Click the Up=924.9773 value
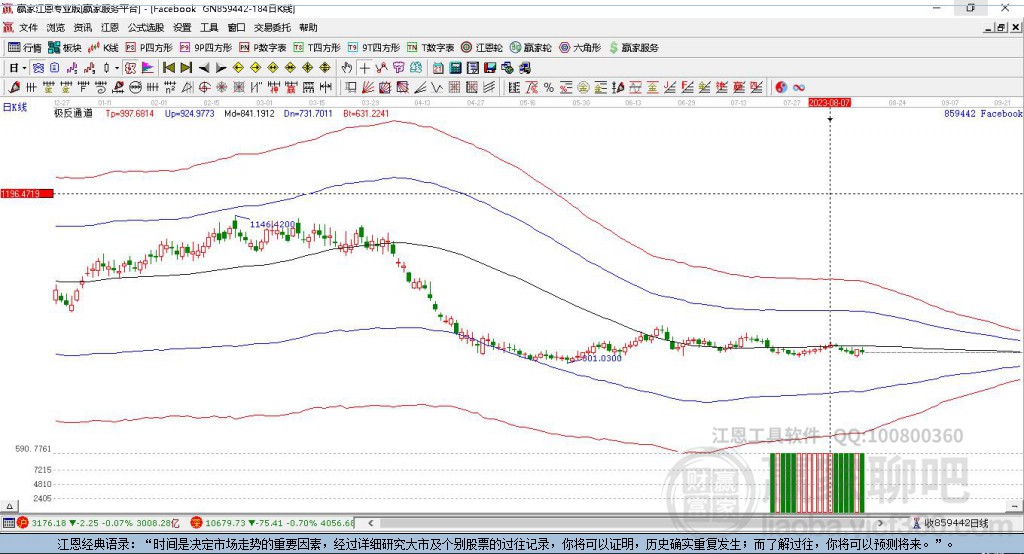 189,114
